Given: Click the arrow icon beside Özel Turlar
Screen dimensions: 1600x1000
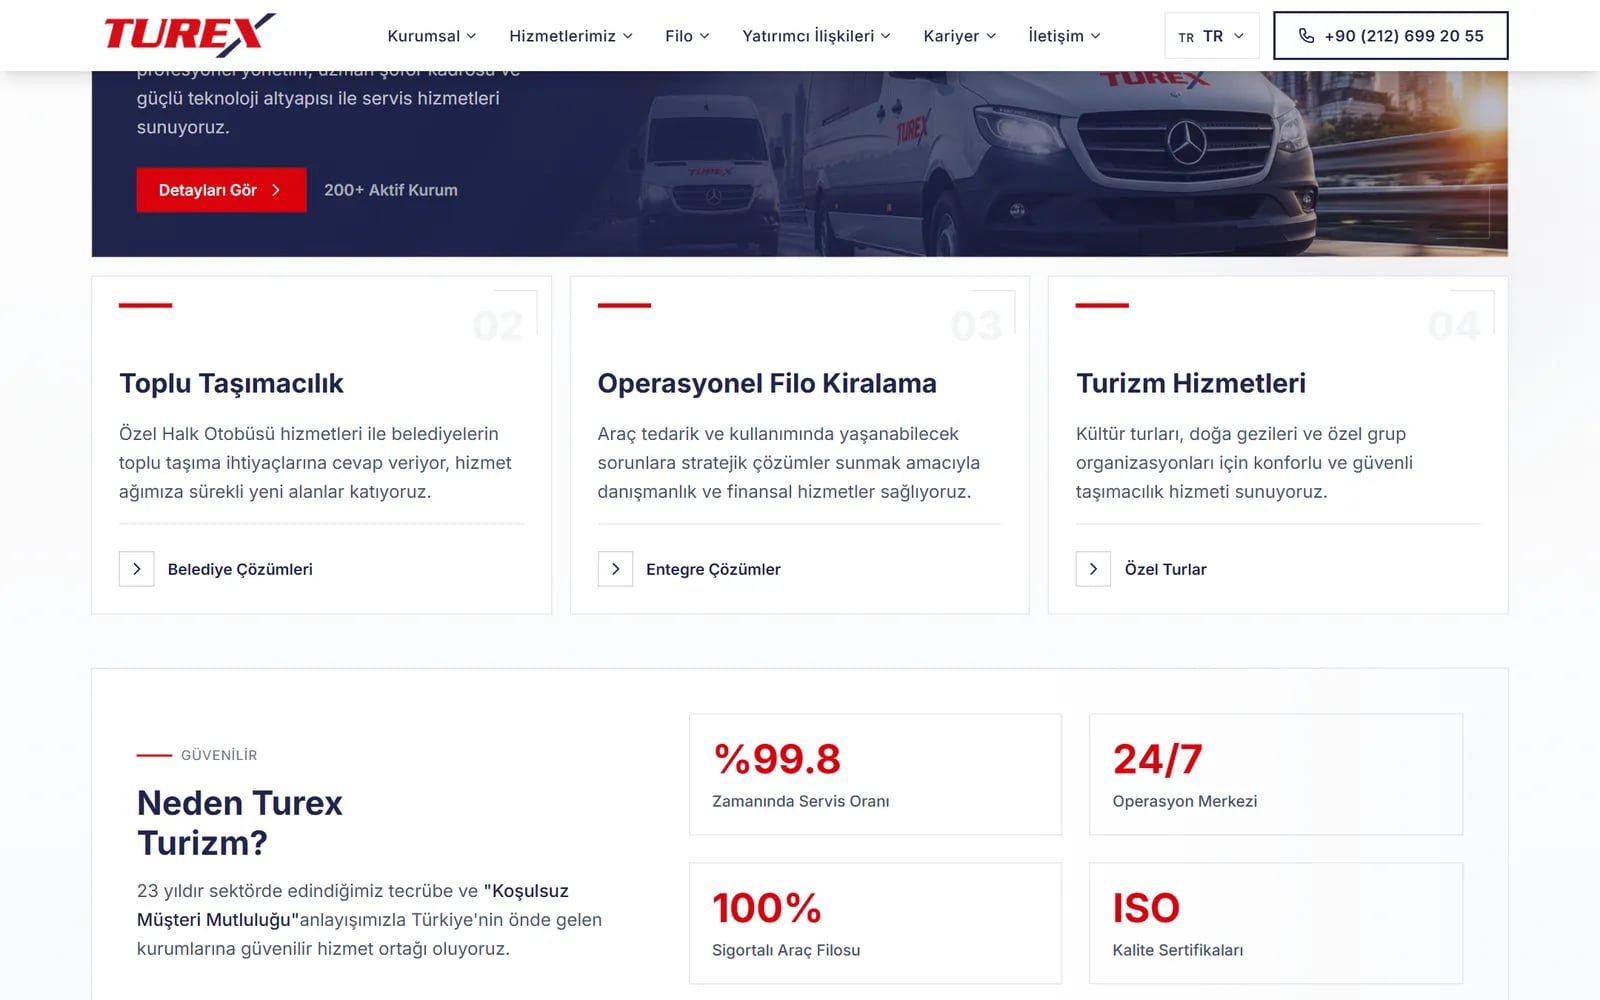Looking at the screenshot, I should (1093, 569).
